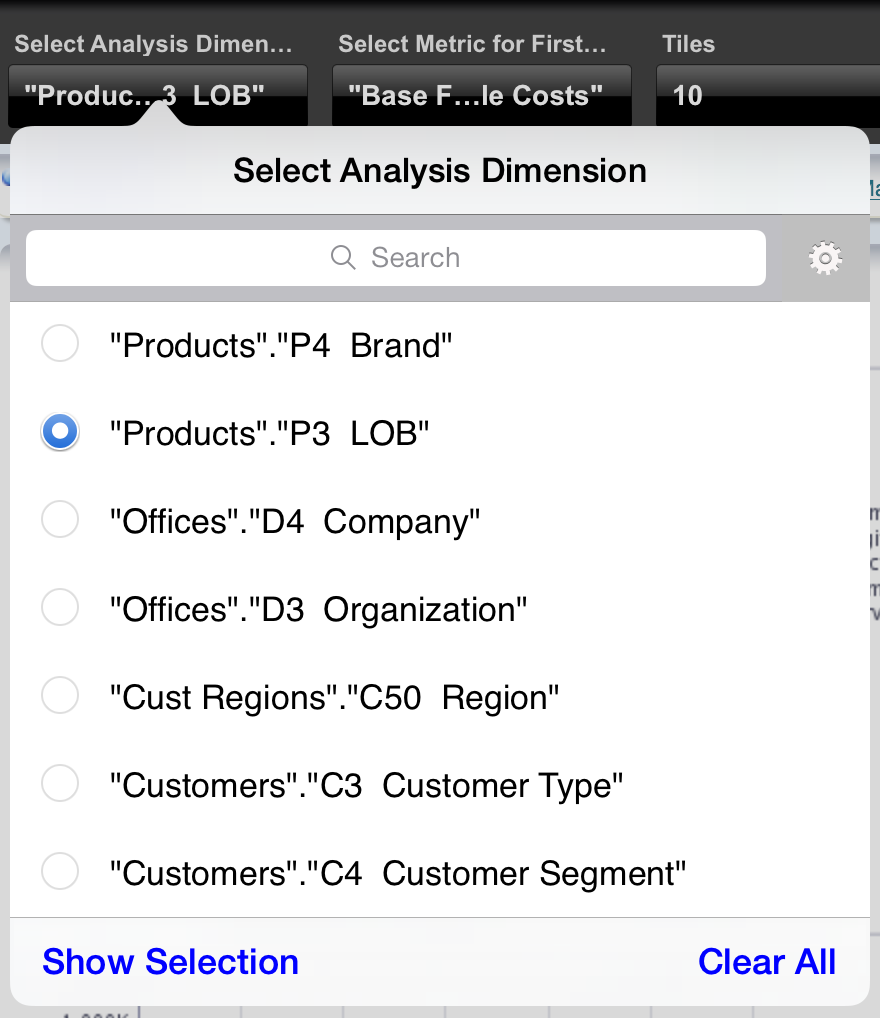This screenshot has width=880, height=1018.
Task: Open the "Base F...le Costs" metric dropdown
Action: click(x=482, y=95)
